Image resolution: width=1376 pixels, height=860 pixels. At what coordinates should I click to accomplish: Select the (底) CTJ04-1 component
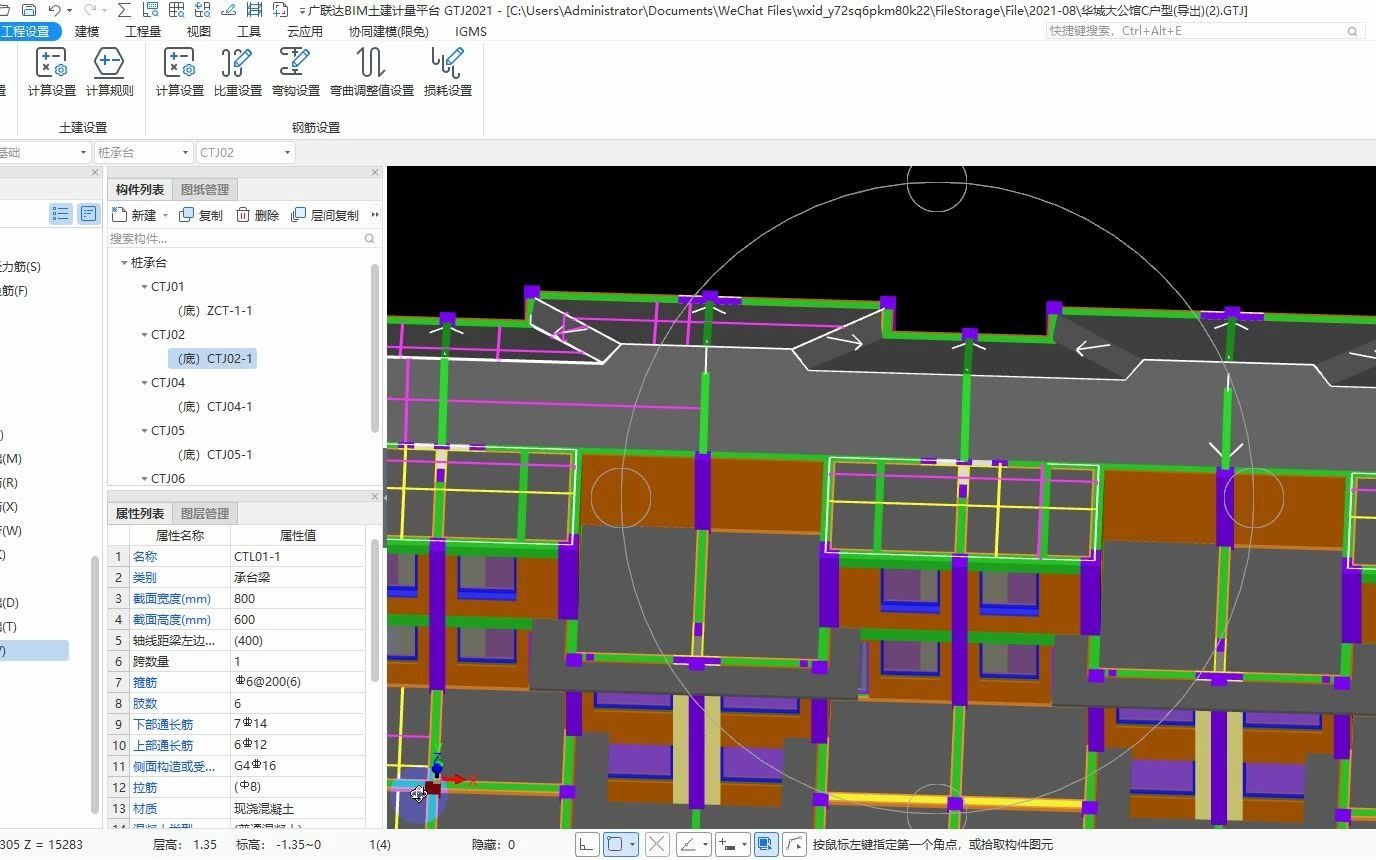(x=215, y=407)
